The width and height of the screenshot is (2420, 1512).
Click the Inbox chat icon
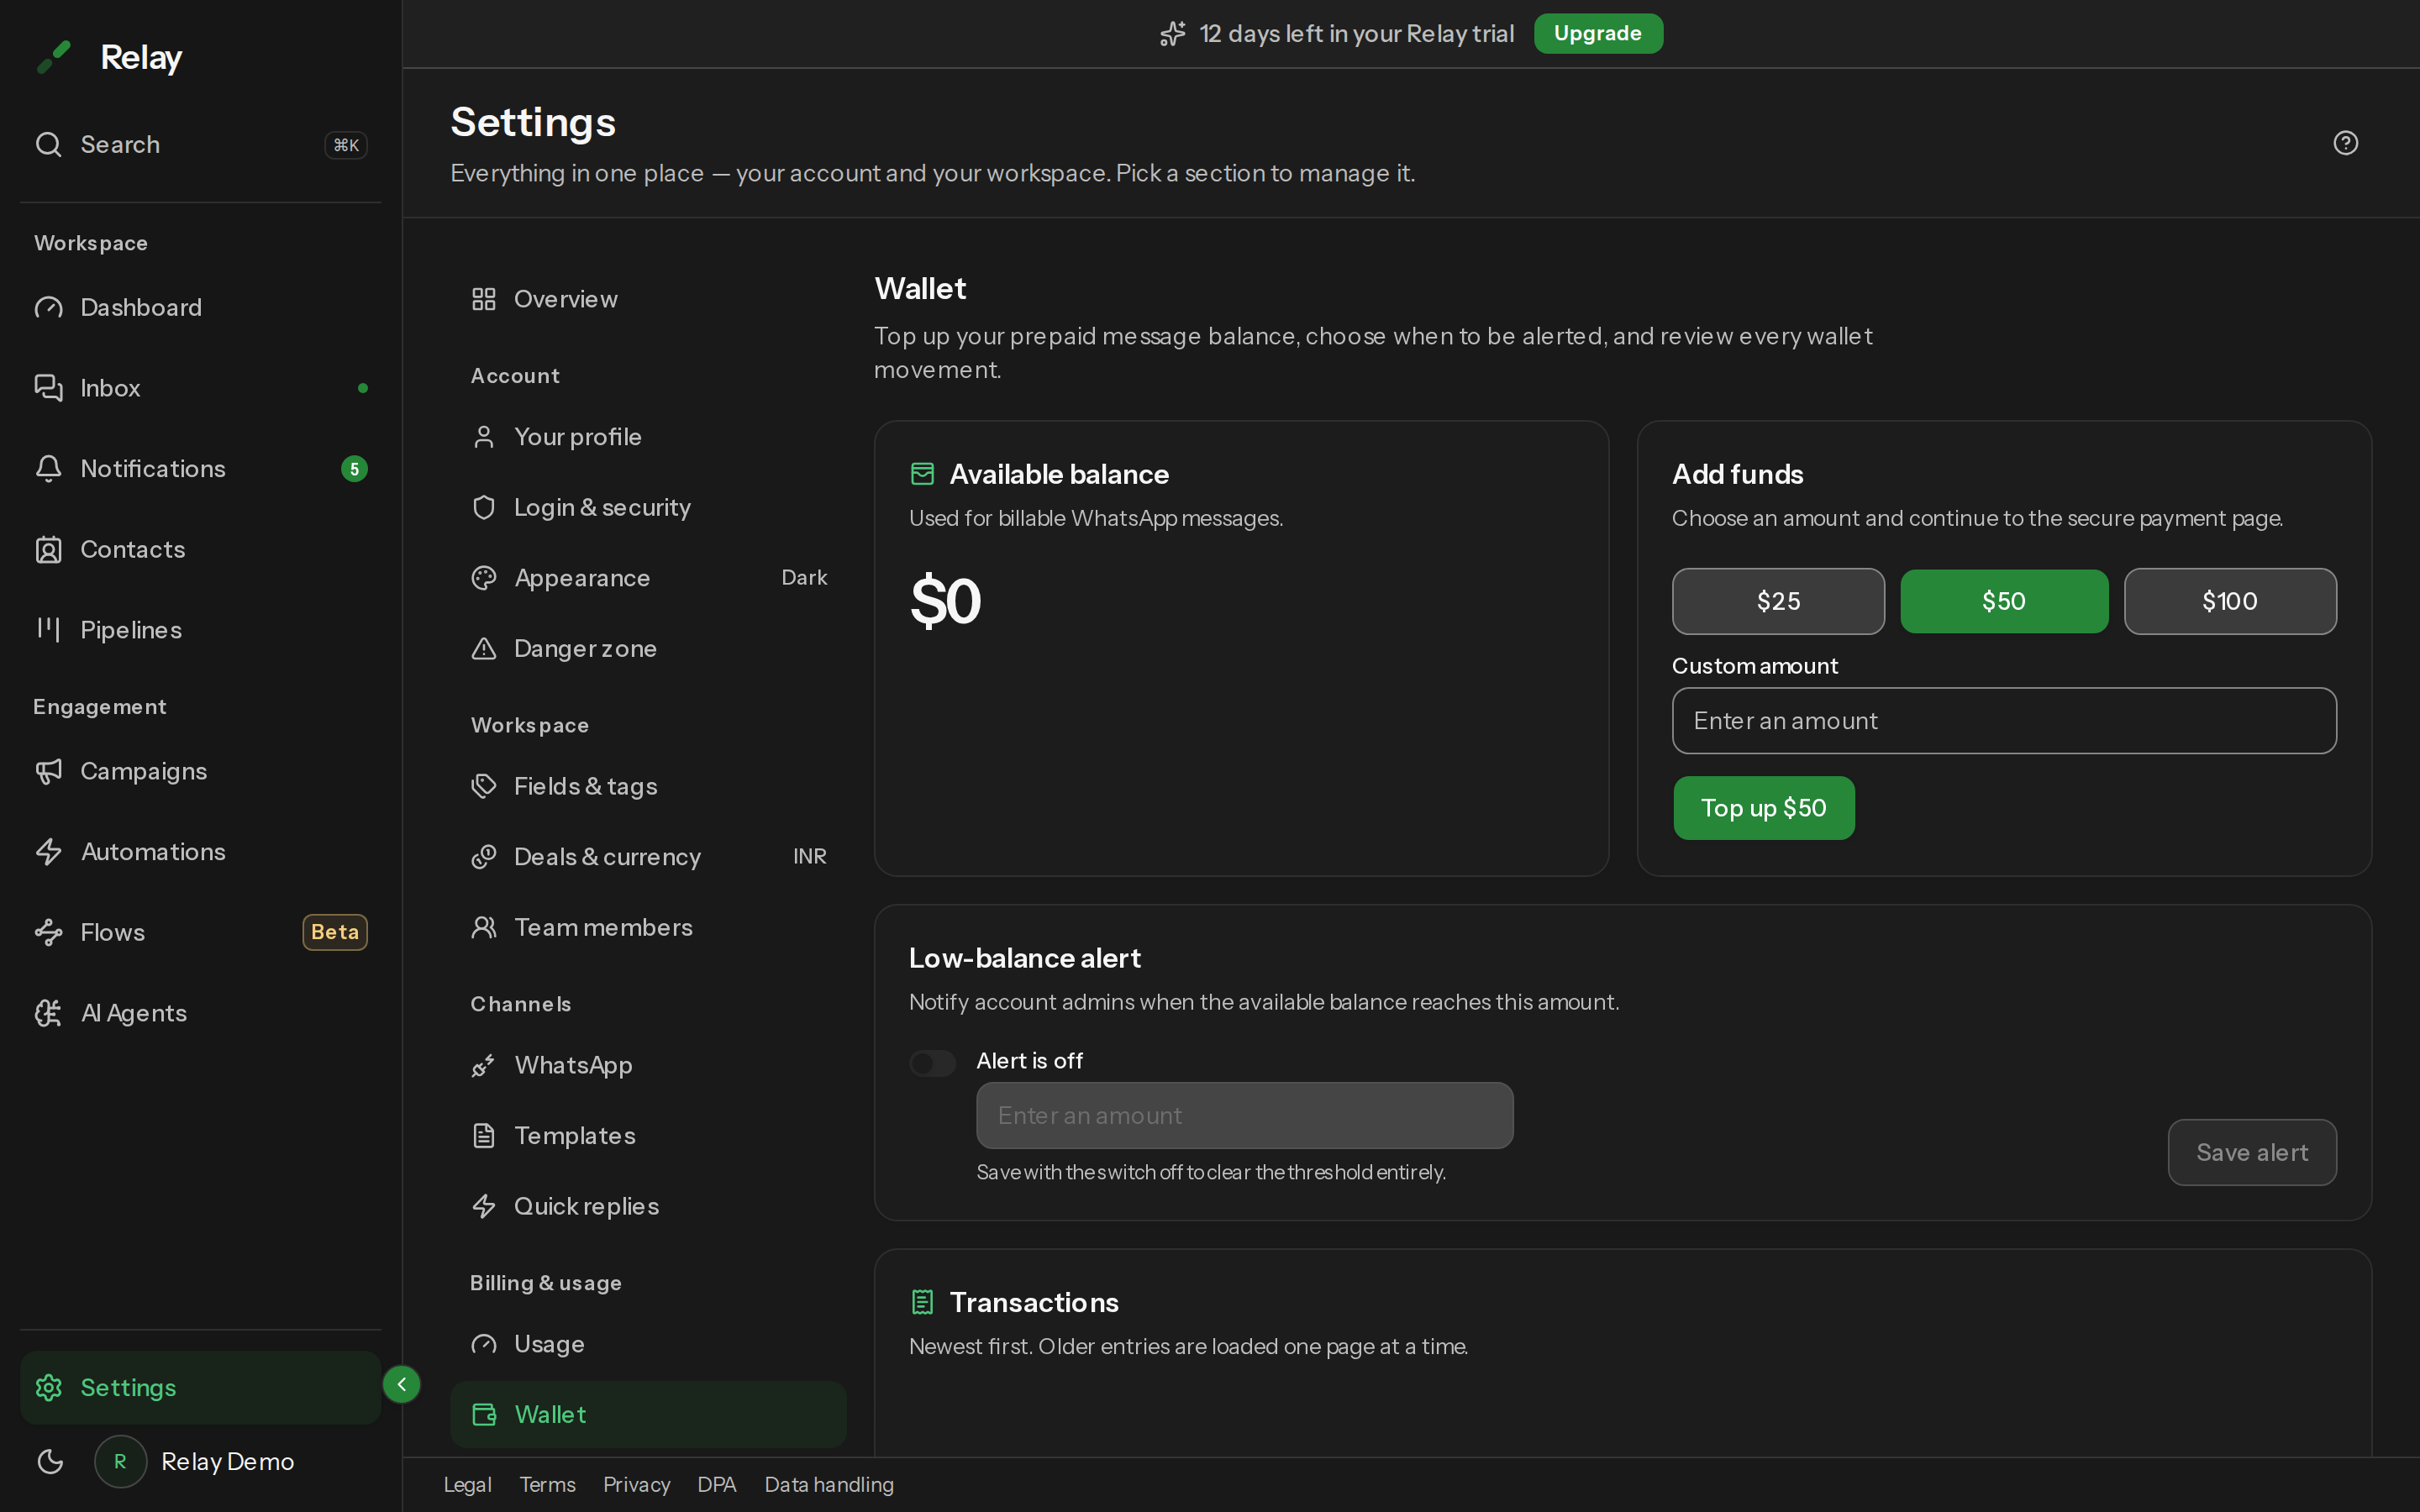click(48, 388)
